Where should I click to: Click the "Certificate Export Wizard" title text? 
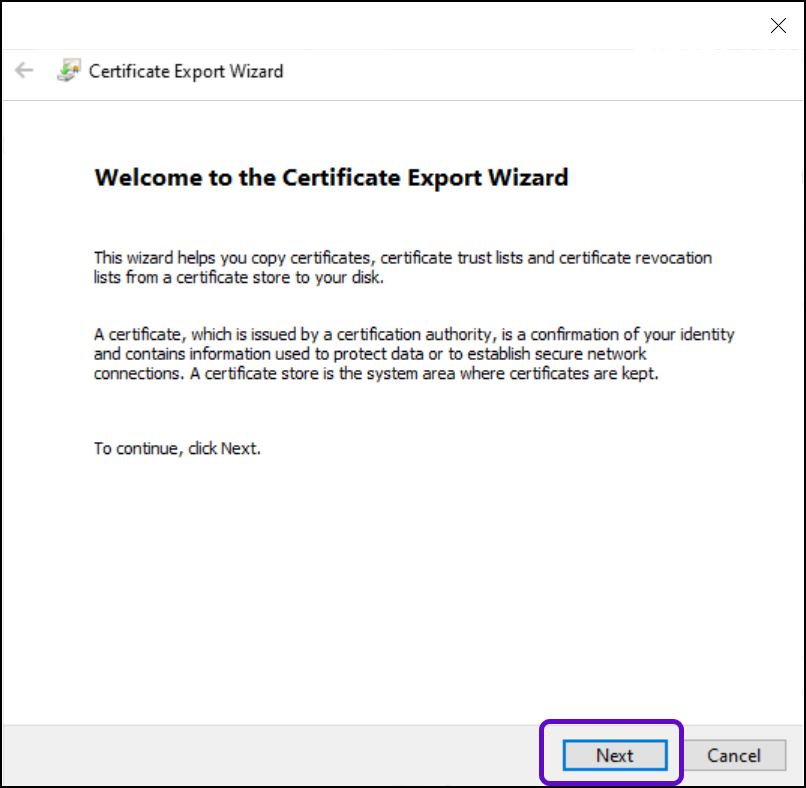tap(186, 71)
